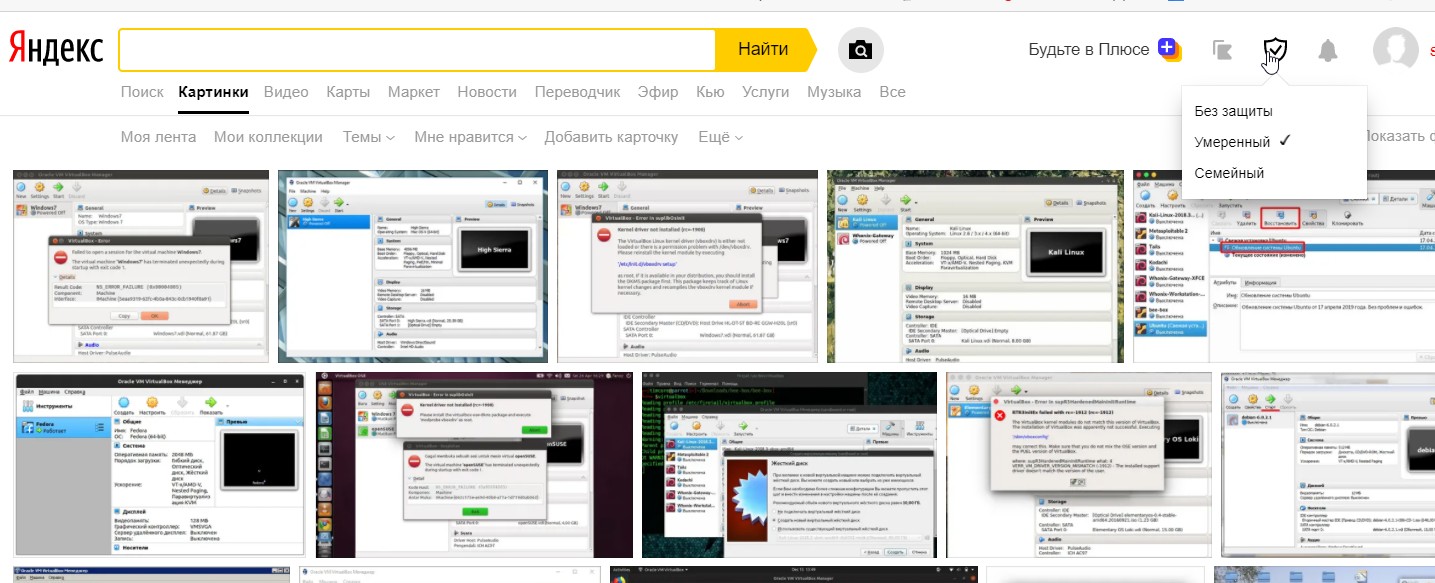
Task: Select the Картинки tab
Action: 213,92
